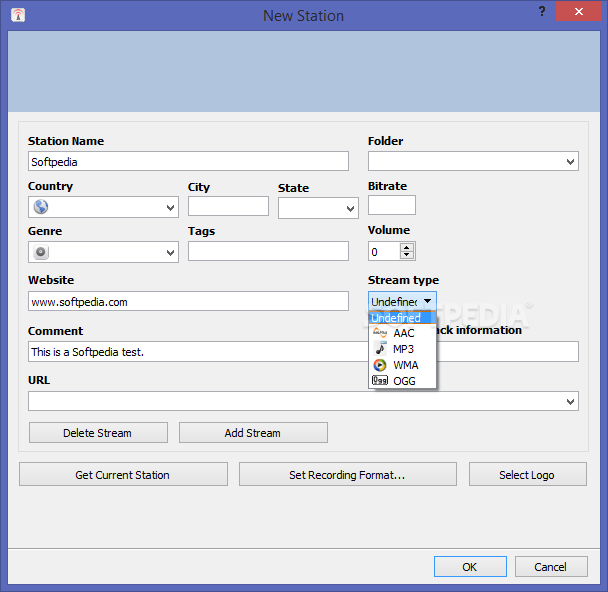Expand the Country dropdown arrow
This screenshot has width=608, height=592.
coord(170,207)
